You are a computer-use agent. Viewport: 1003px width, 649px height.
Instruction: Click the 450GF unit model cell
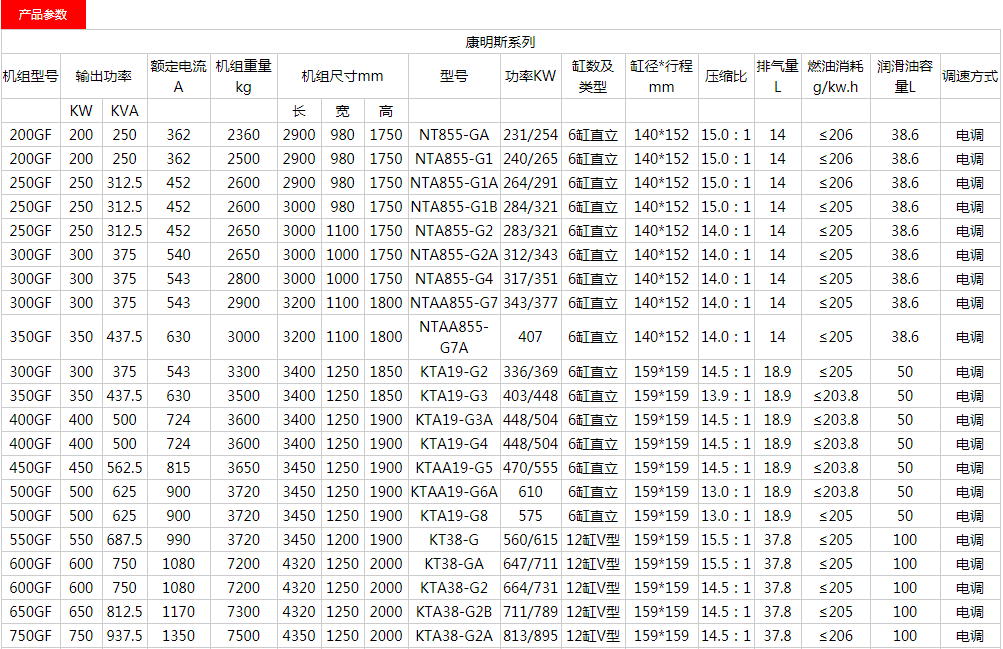click(x=31, y=467)
